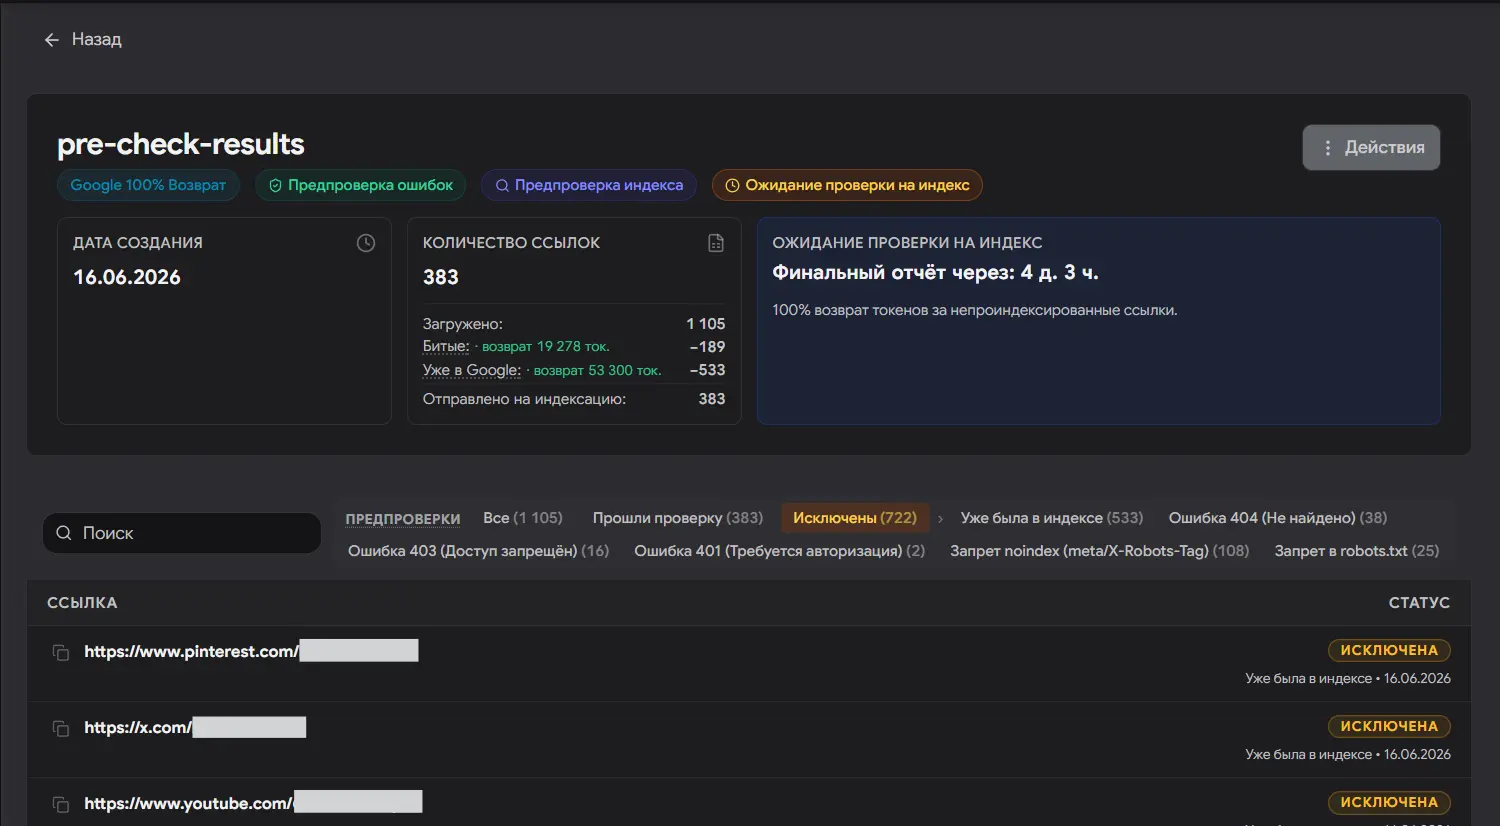Viewport: 1500px width, 826px height.
Task: Select the Все (1 105) tab
Action: (523, 518)
